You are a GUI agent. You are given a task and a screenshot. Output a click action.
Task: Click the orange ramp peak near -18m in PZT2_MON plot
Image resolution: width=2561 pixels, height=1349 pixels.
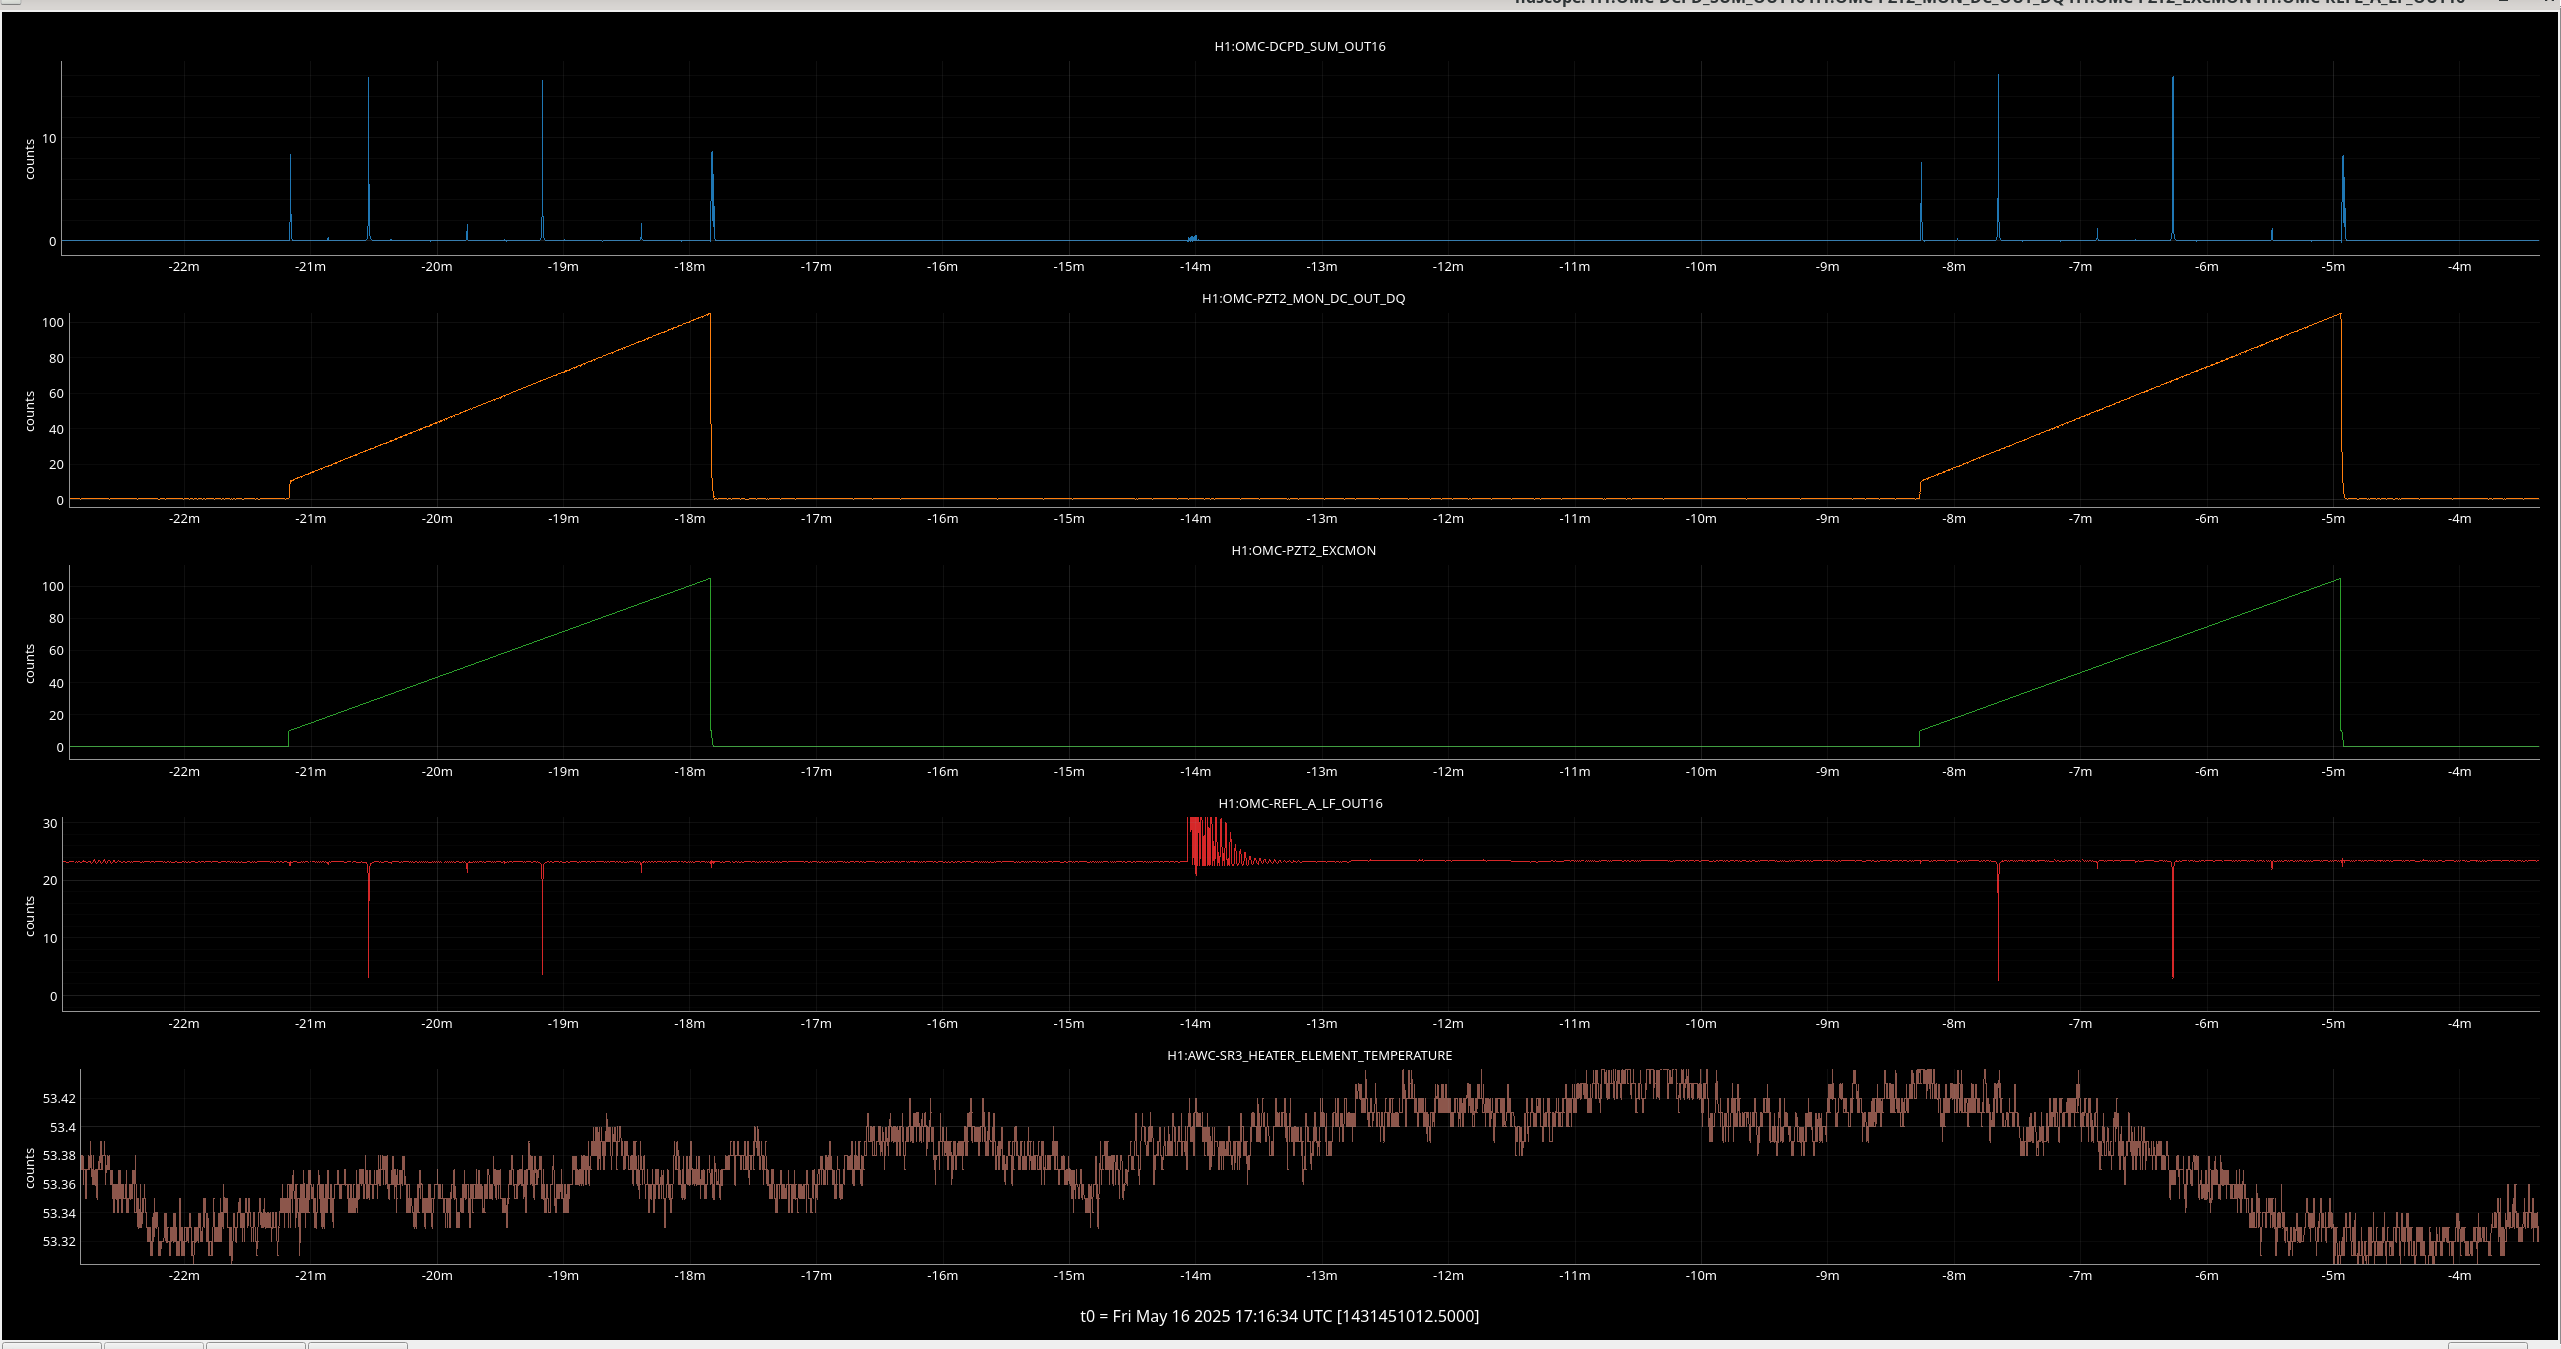click(709, 316)
